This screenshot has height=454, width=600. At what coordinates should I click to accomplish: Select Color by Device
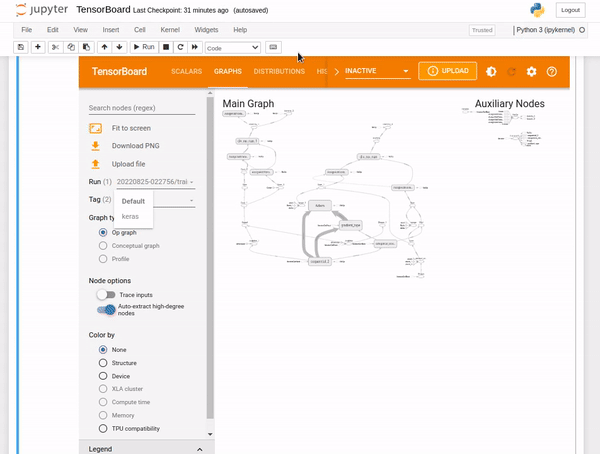pyautogui.click(x=103, y=376)
